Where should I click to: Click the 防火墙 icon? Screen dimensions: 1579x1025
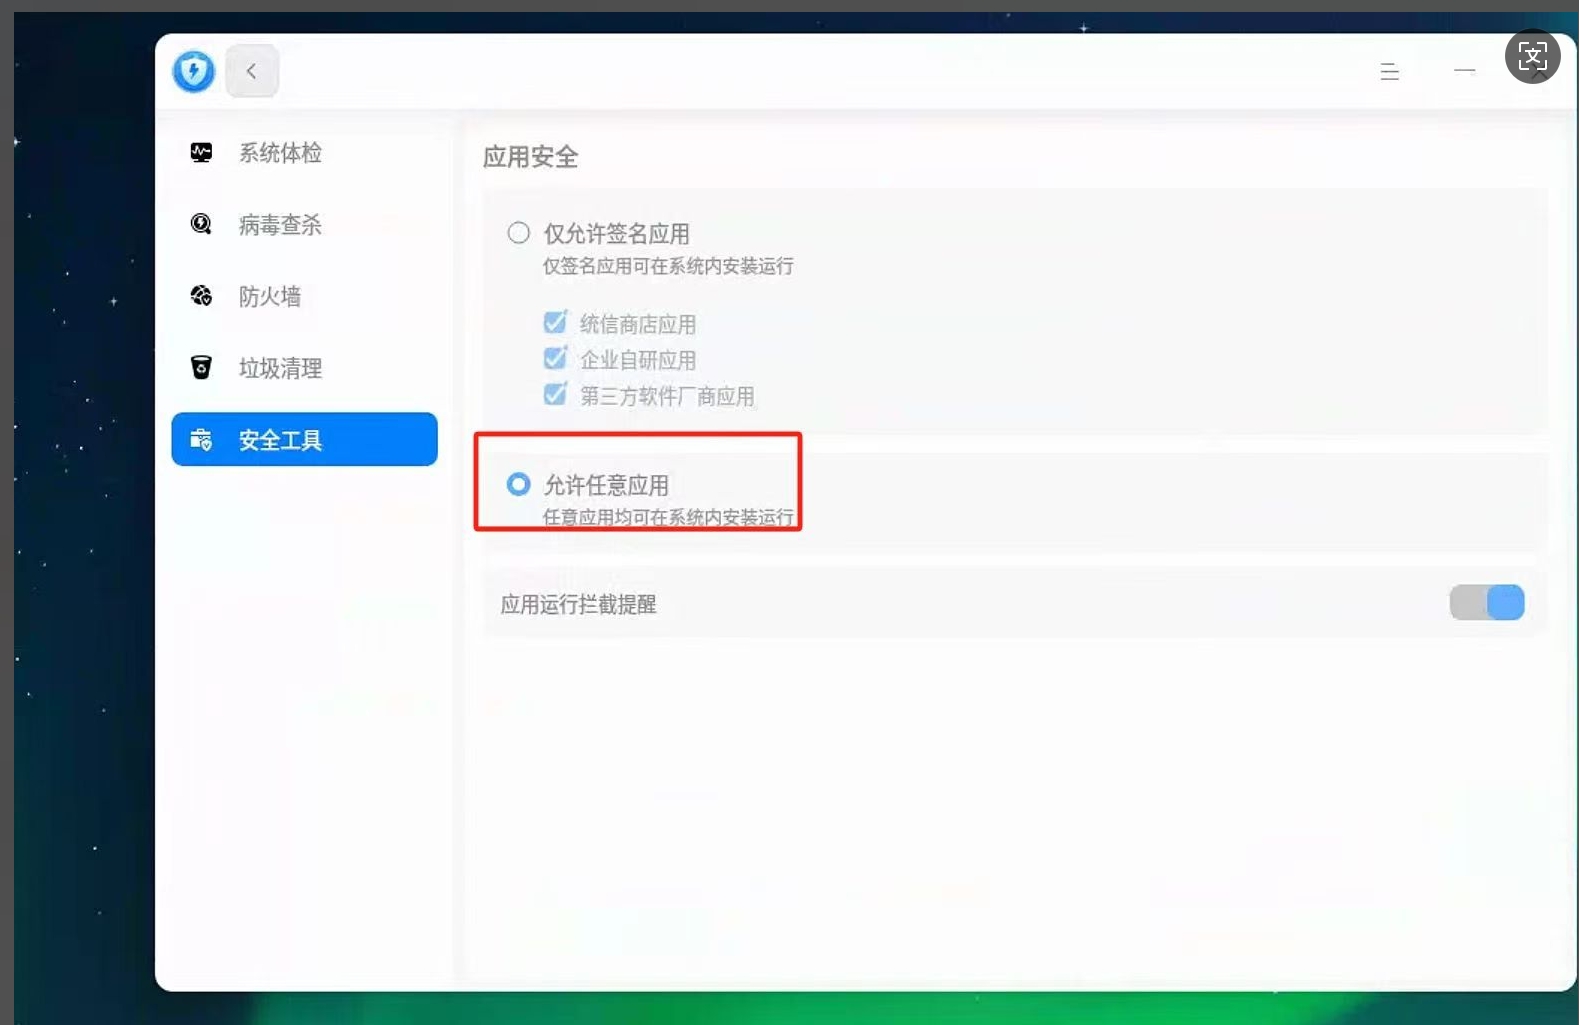point(201,296)
